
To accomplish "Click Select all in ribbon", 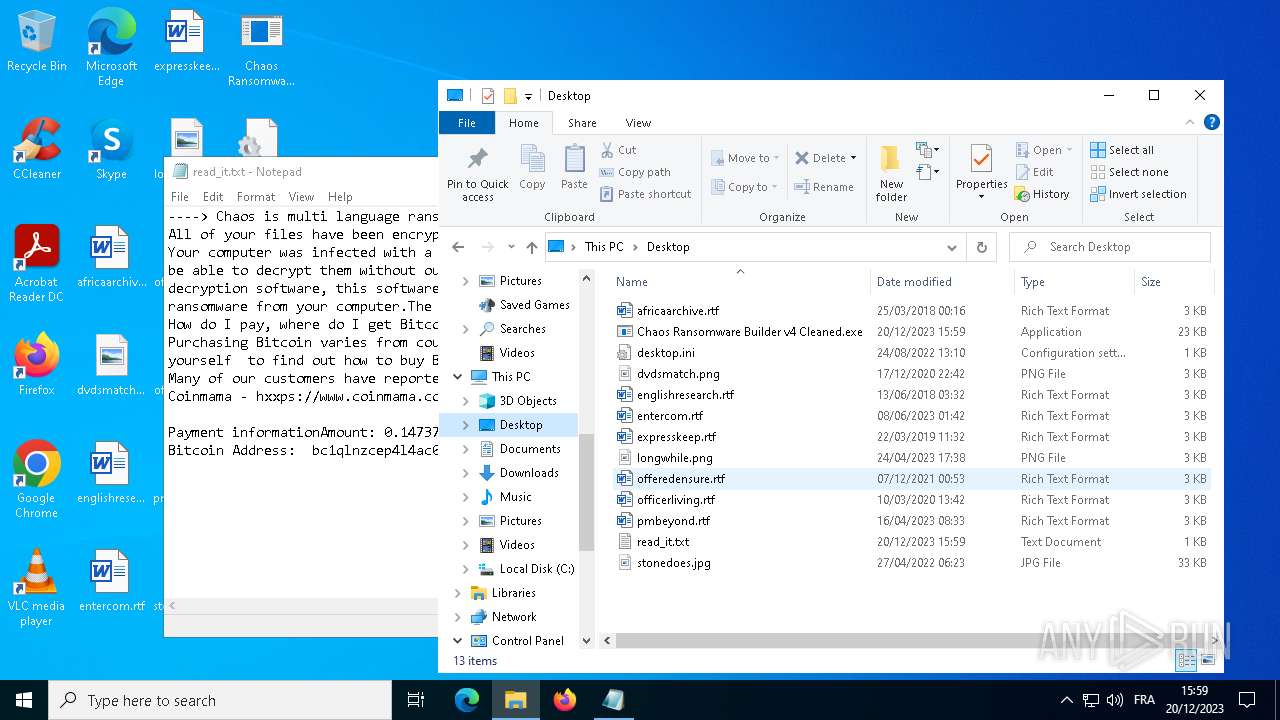I will [x=1122, y=150].
